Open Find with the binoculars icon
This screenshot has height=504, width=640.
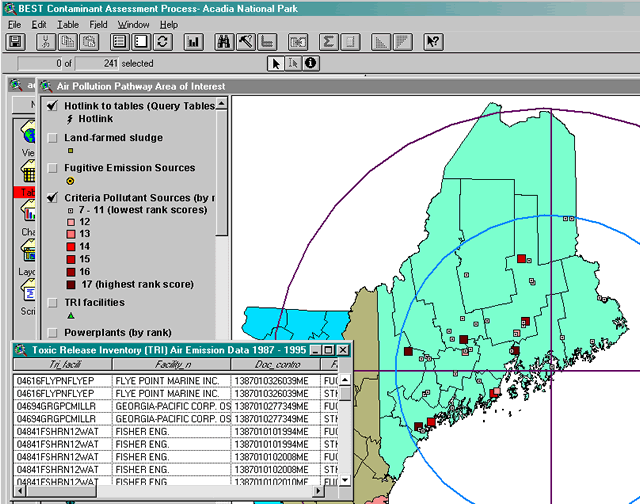224,42
